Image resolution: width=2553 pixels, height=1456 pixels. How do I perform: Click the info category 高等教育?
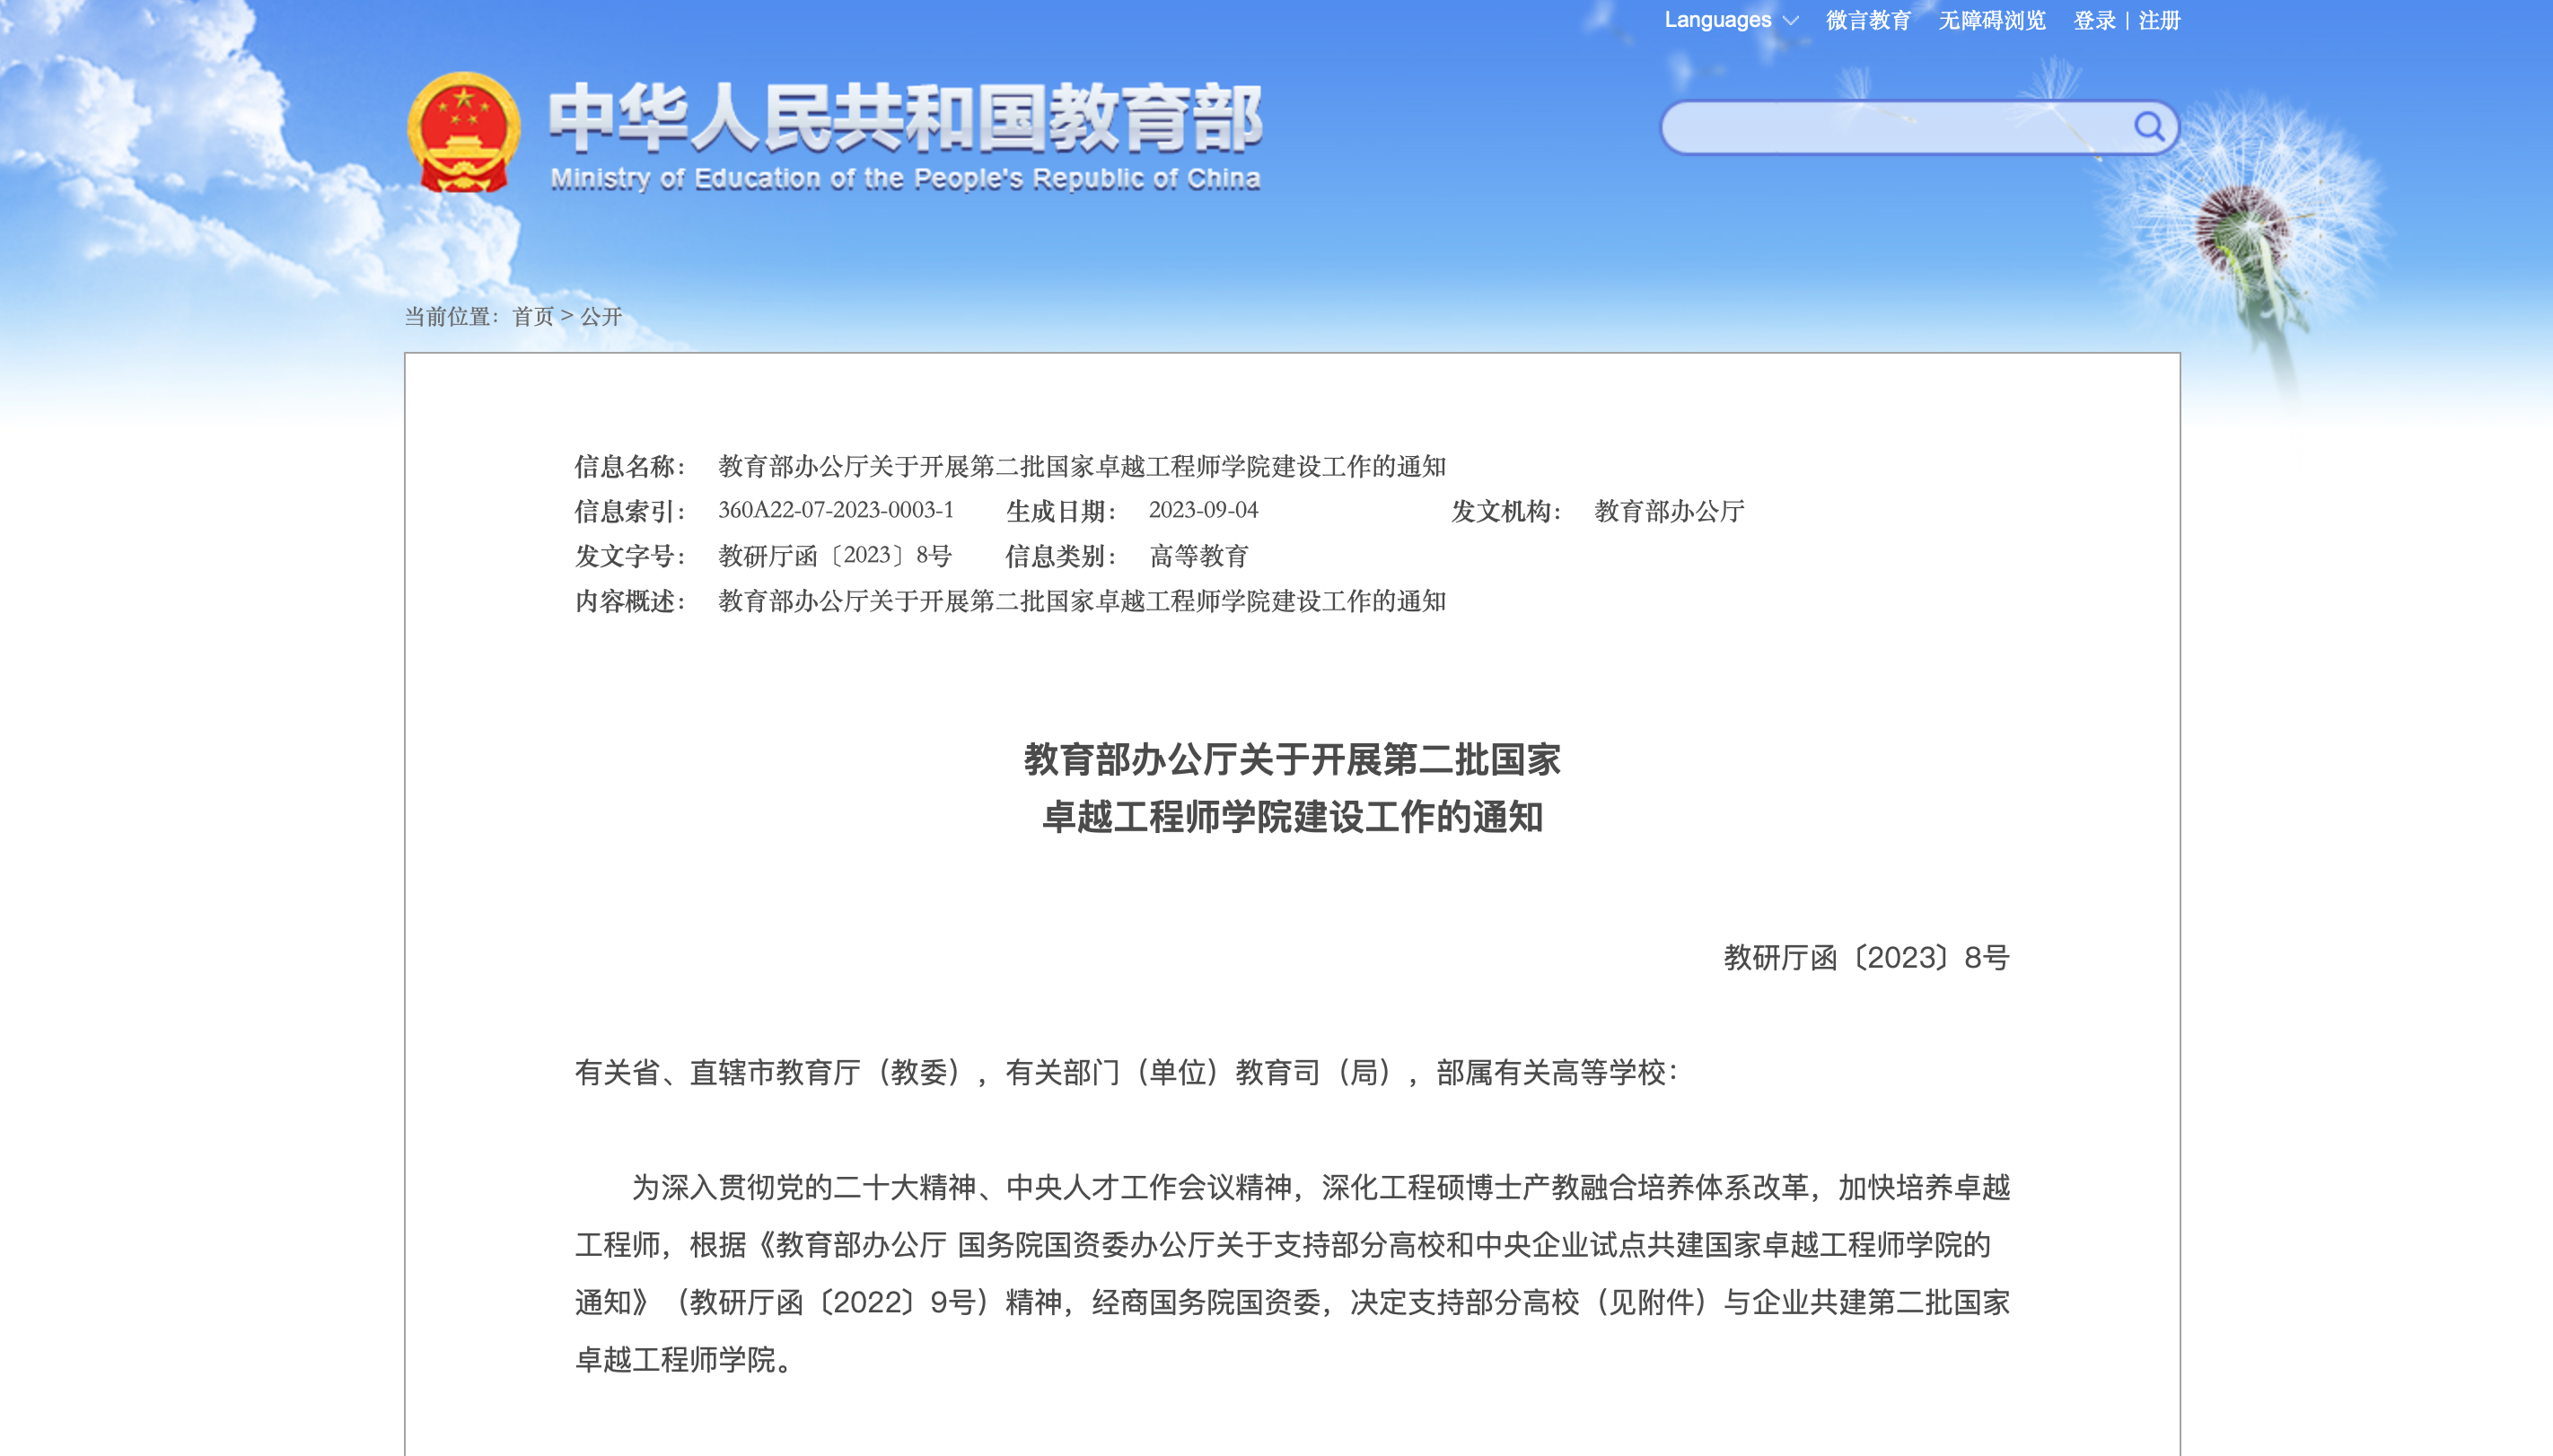coord(1199,555)
